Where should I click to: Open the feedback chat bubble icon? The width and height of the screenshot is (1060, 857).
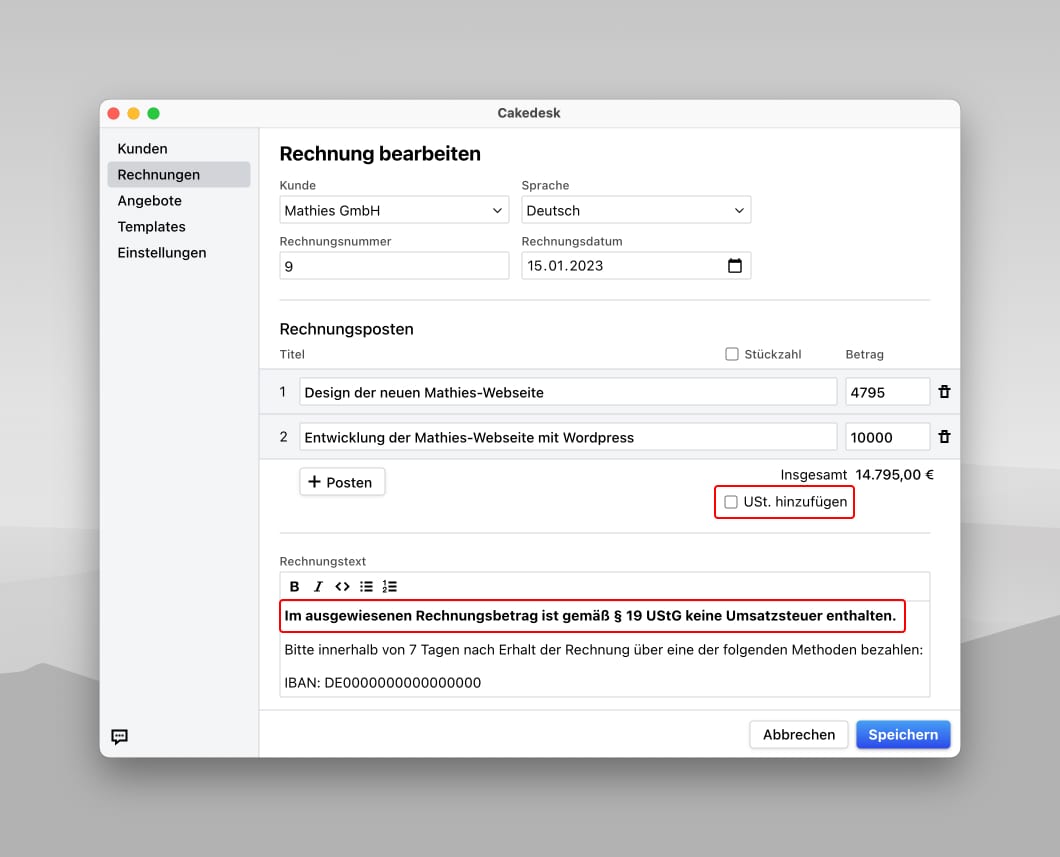tap(119, 737)
